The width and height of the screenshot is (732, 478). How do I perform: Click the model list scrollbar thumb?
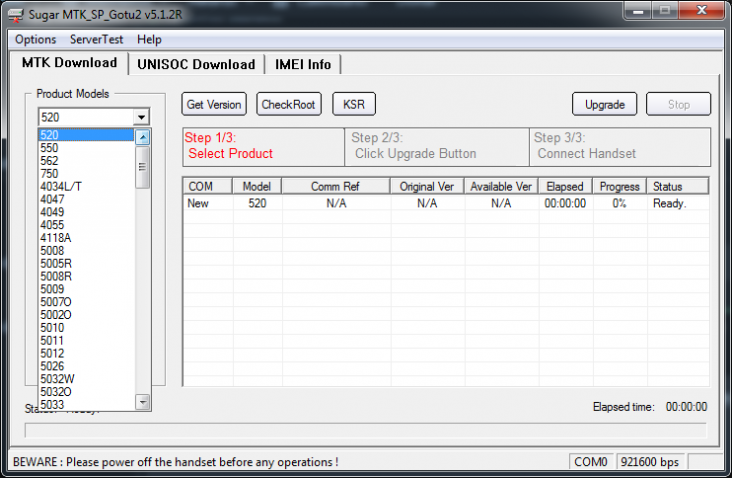click(x=142, y=167)
